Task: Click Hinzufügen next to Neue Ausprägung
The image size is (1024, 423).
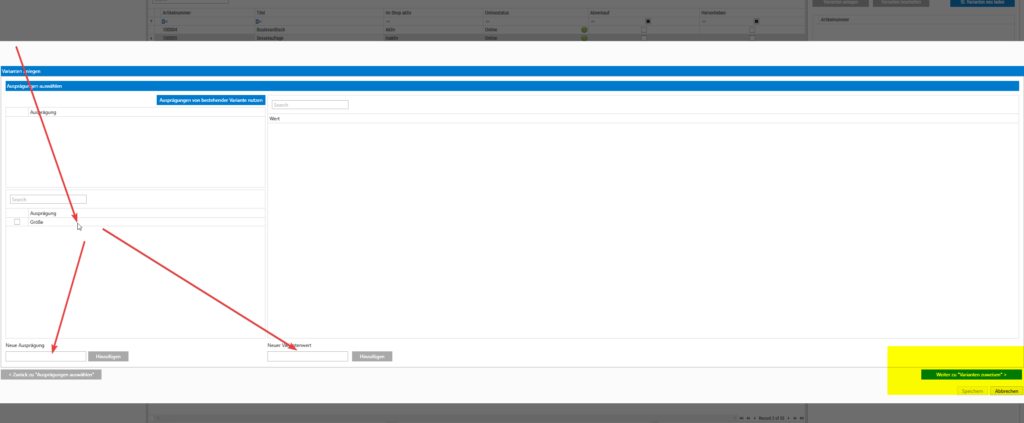Action: pos(108,356)
